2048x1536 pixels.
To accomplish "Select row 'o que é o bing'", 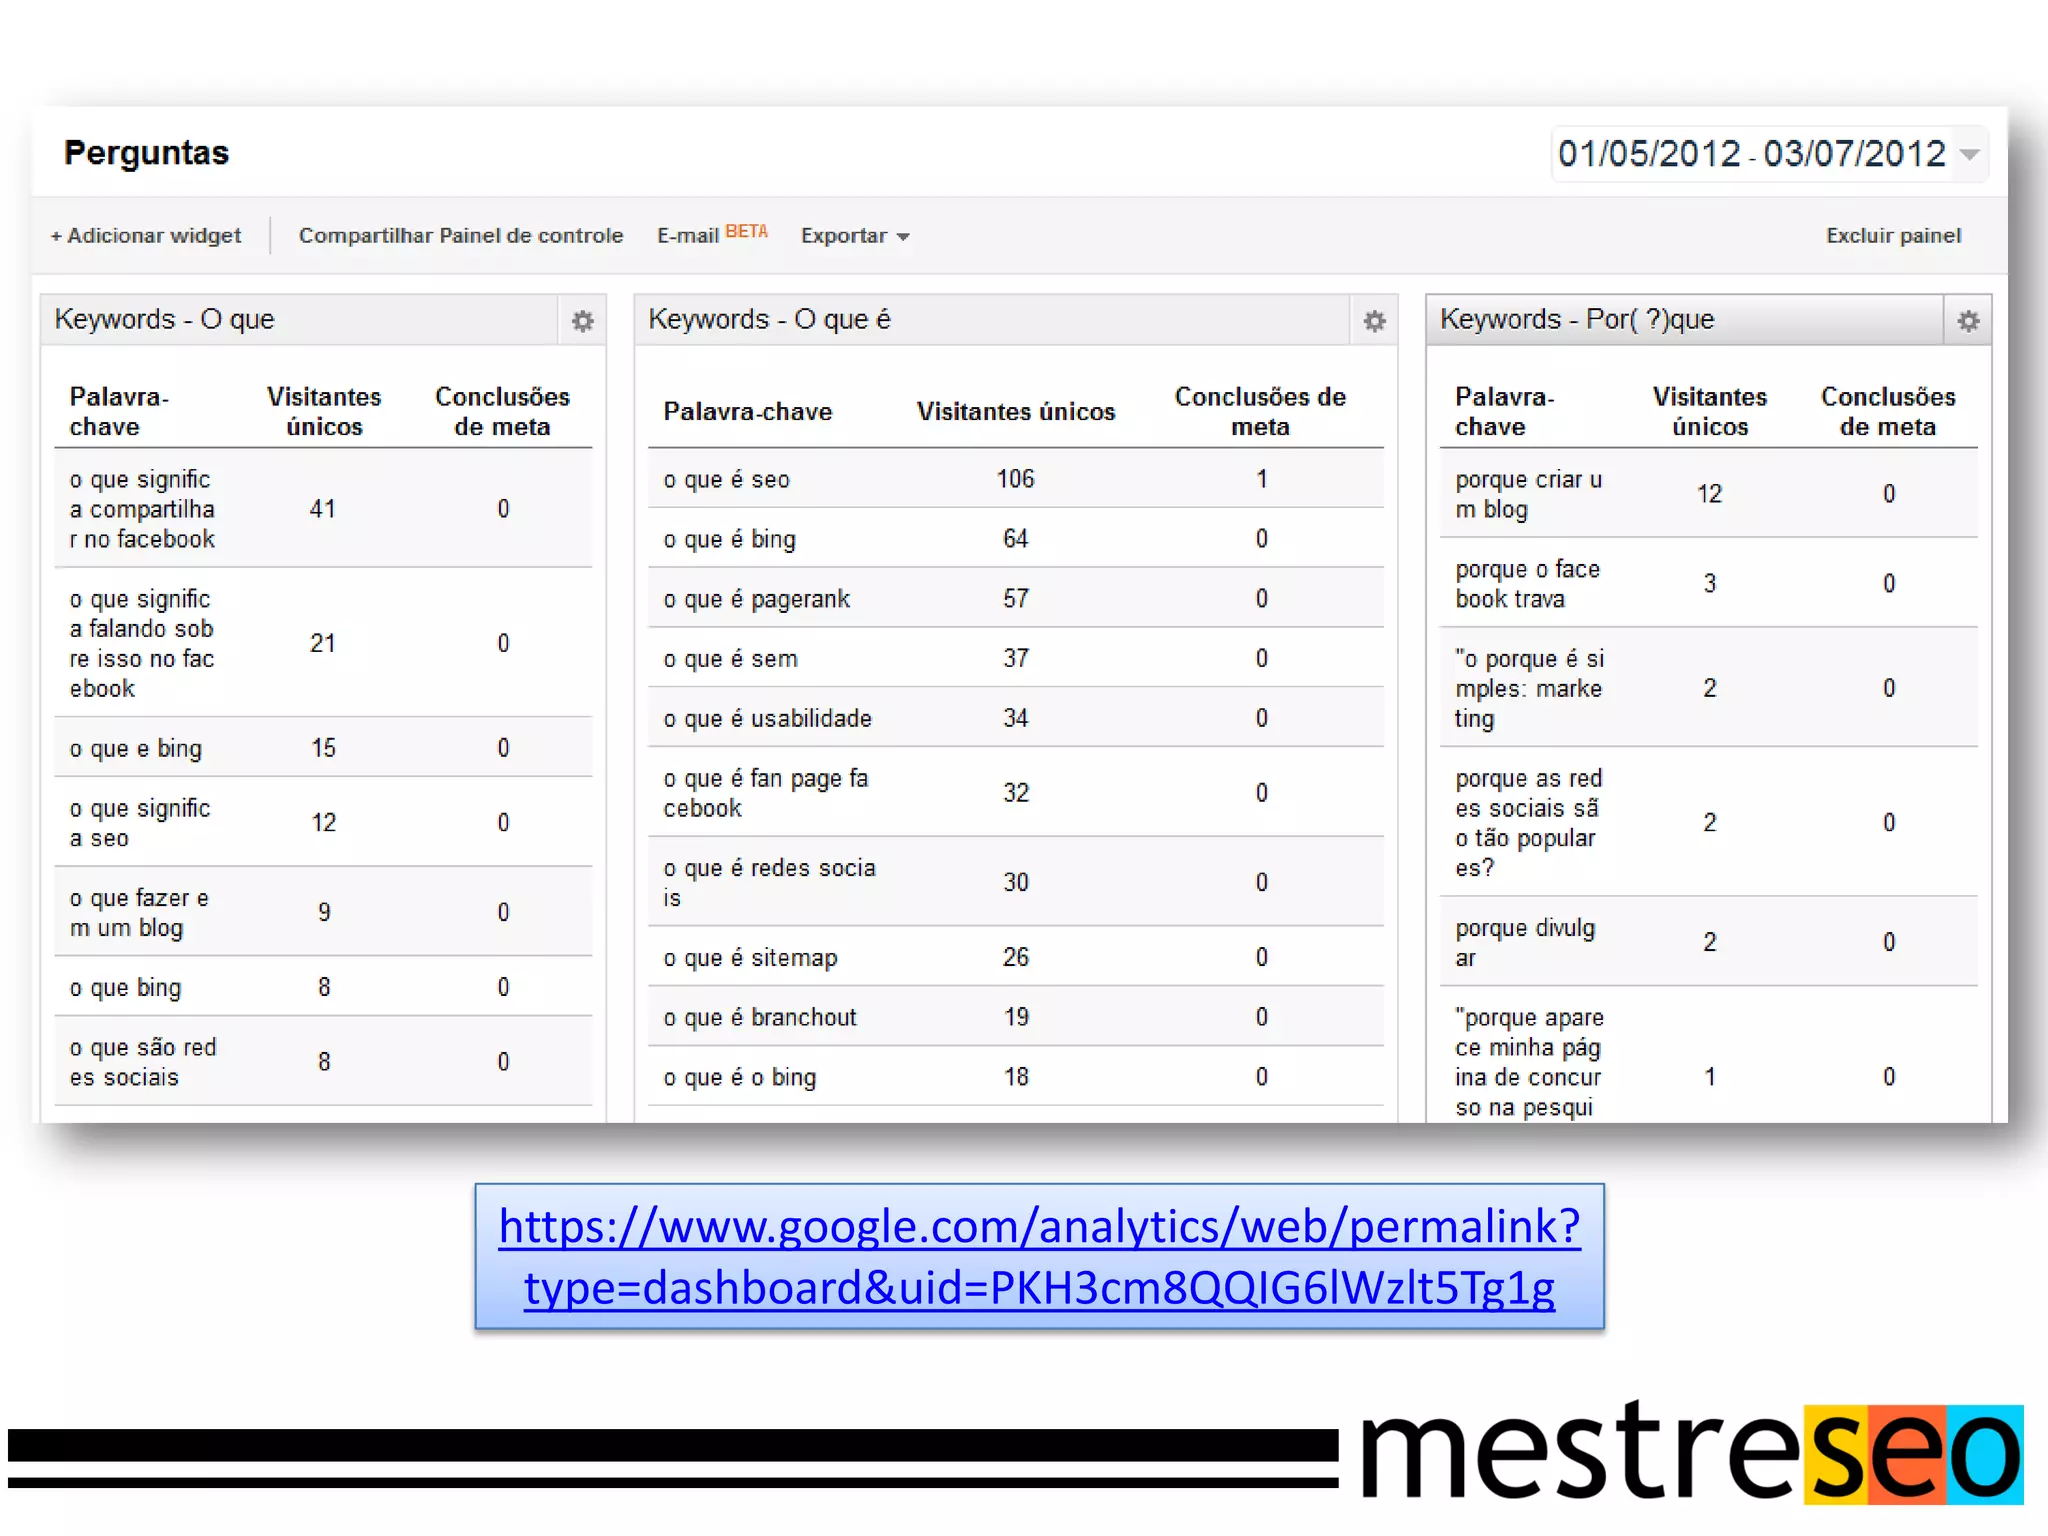I will tap(1015, 1077).
